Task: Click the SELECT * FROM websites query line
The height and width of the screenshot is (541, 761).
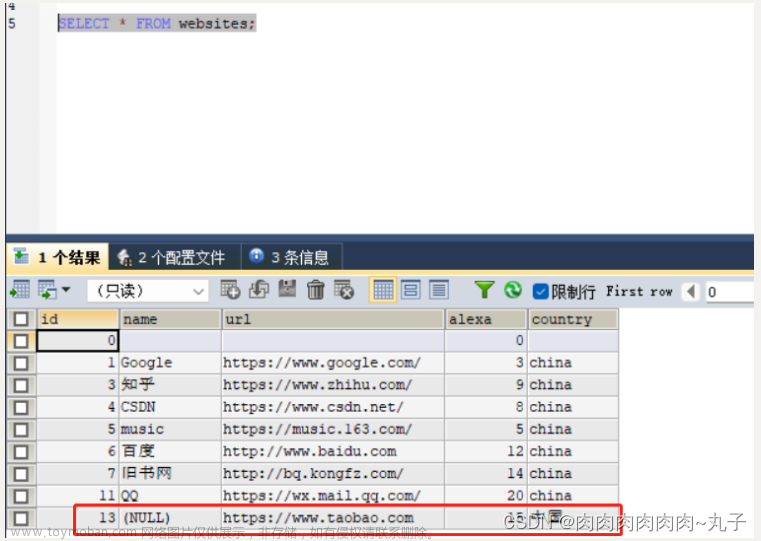Action: (x=157, y=23)
